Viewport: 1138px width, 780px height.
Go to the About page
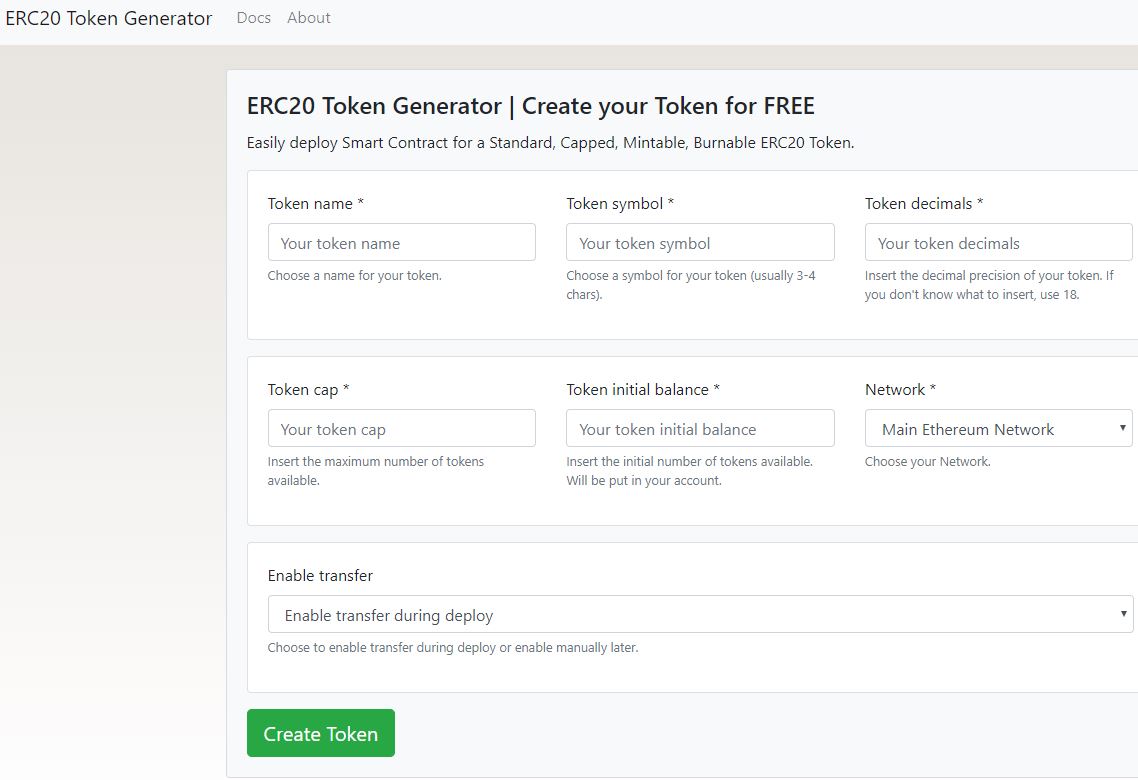click(308, 18)
